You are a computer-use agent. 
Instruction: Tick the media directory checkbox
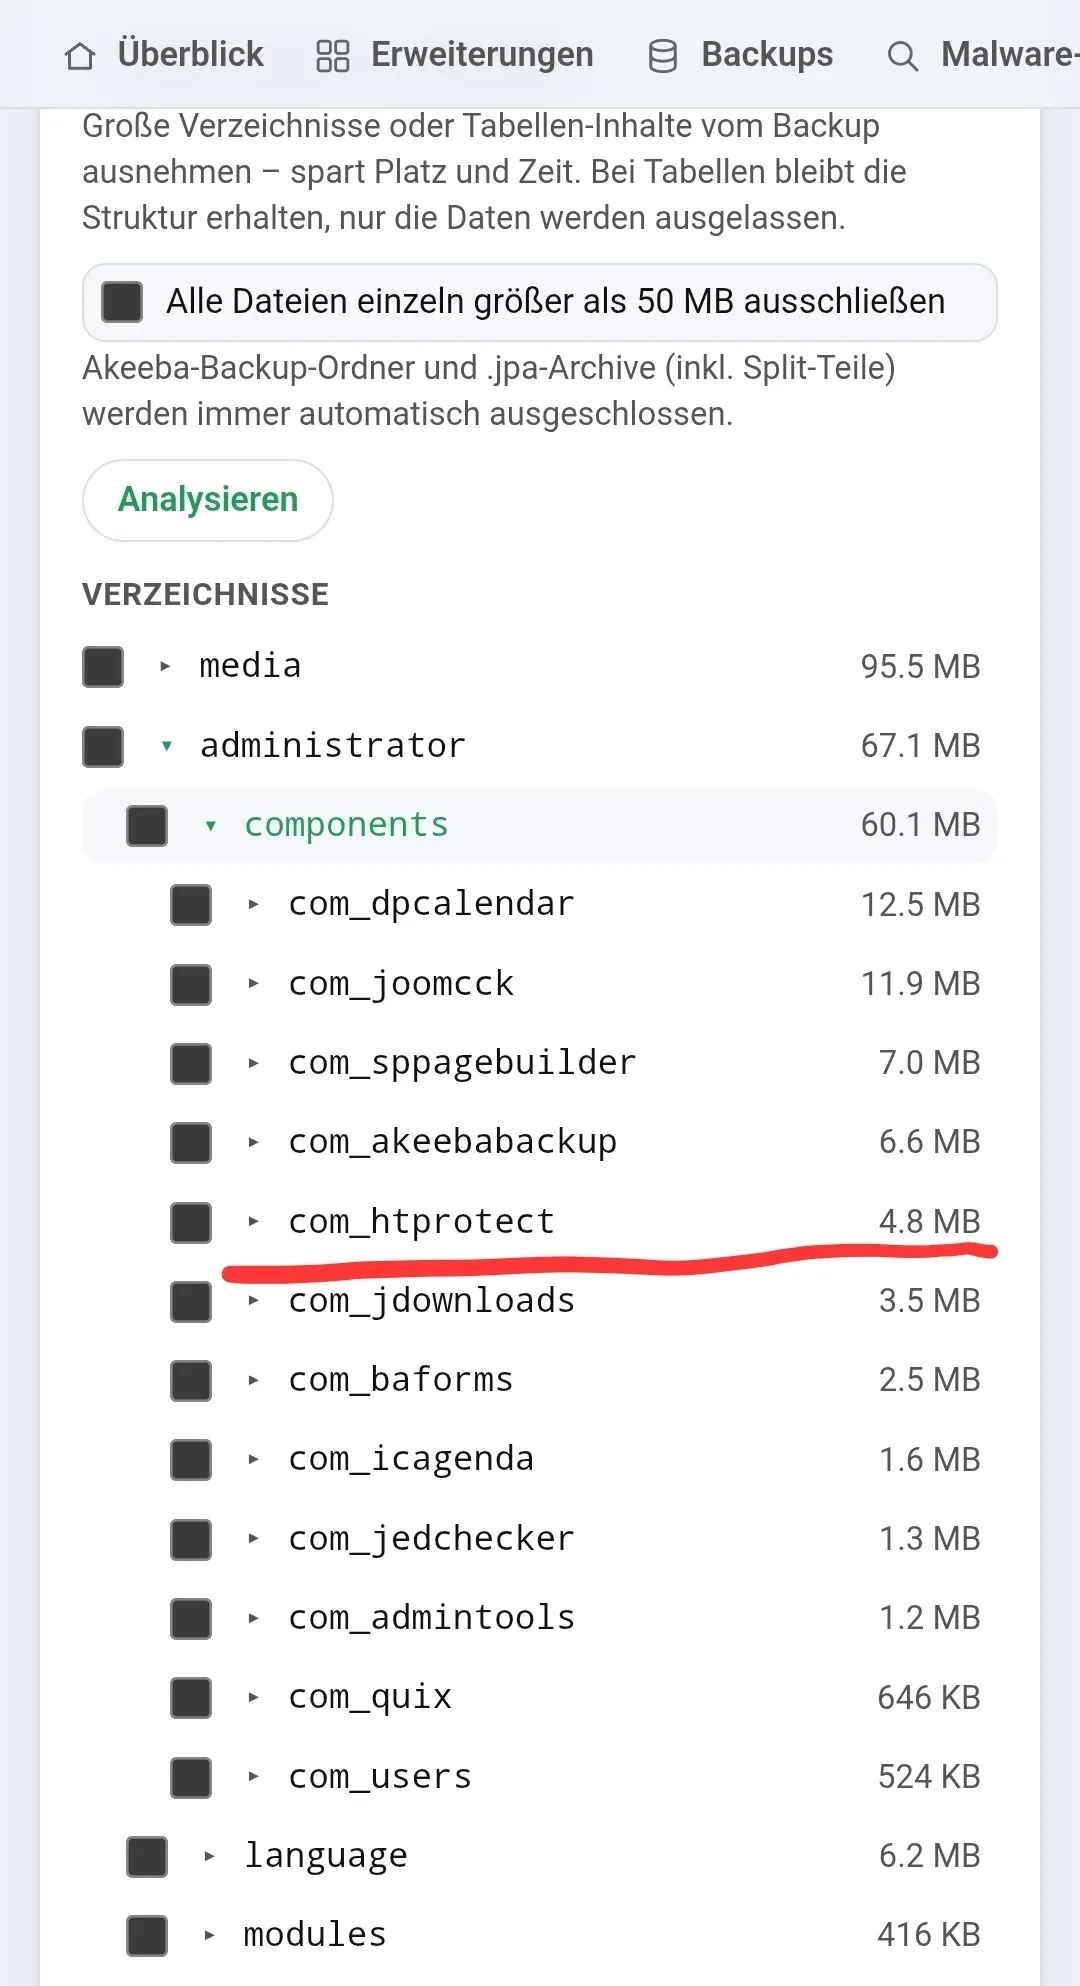[103, 667]
